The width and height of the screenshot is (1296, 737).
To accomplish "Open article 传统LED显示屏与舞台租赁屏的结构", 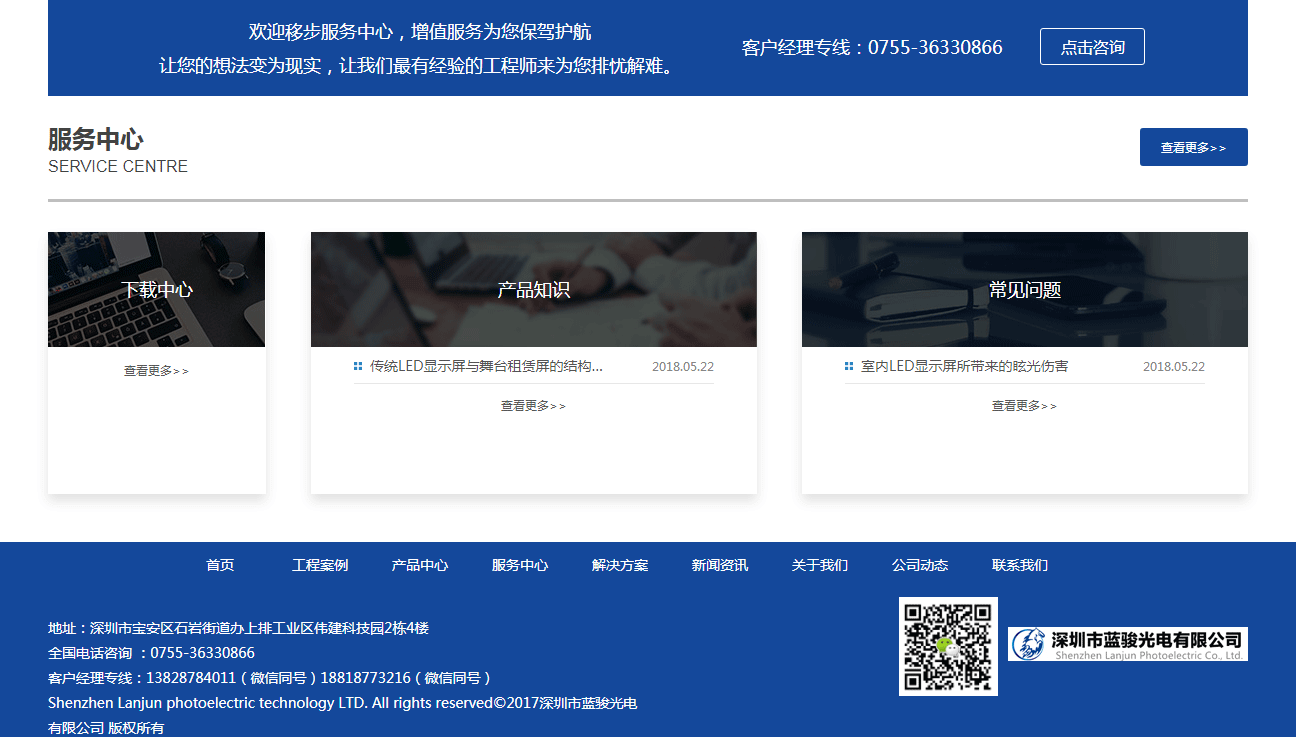I will [486, 367].
